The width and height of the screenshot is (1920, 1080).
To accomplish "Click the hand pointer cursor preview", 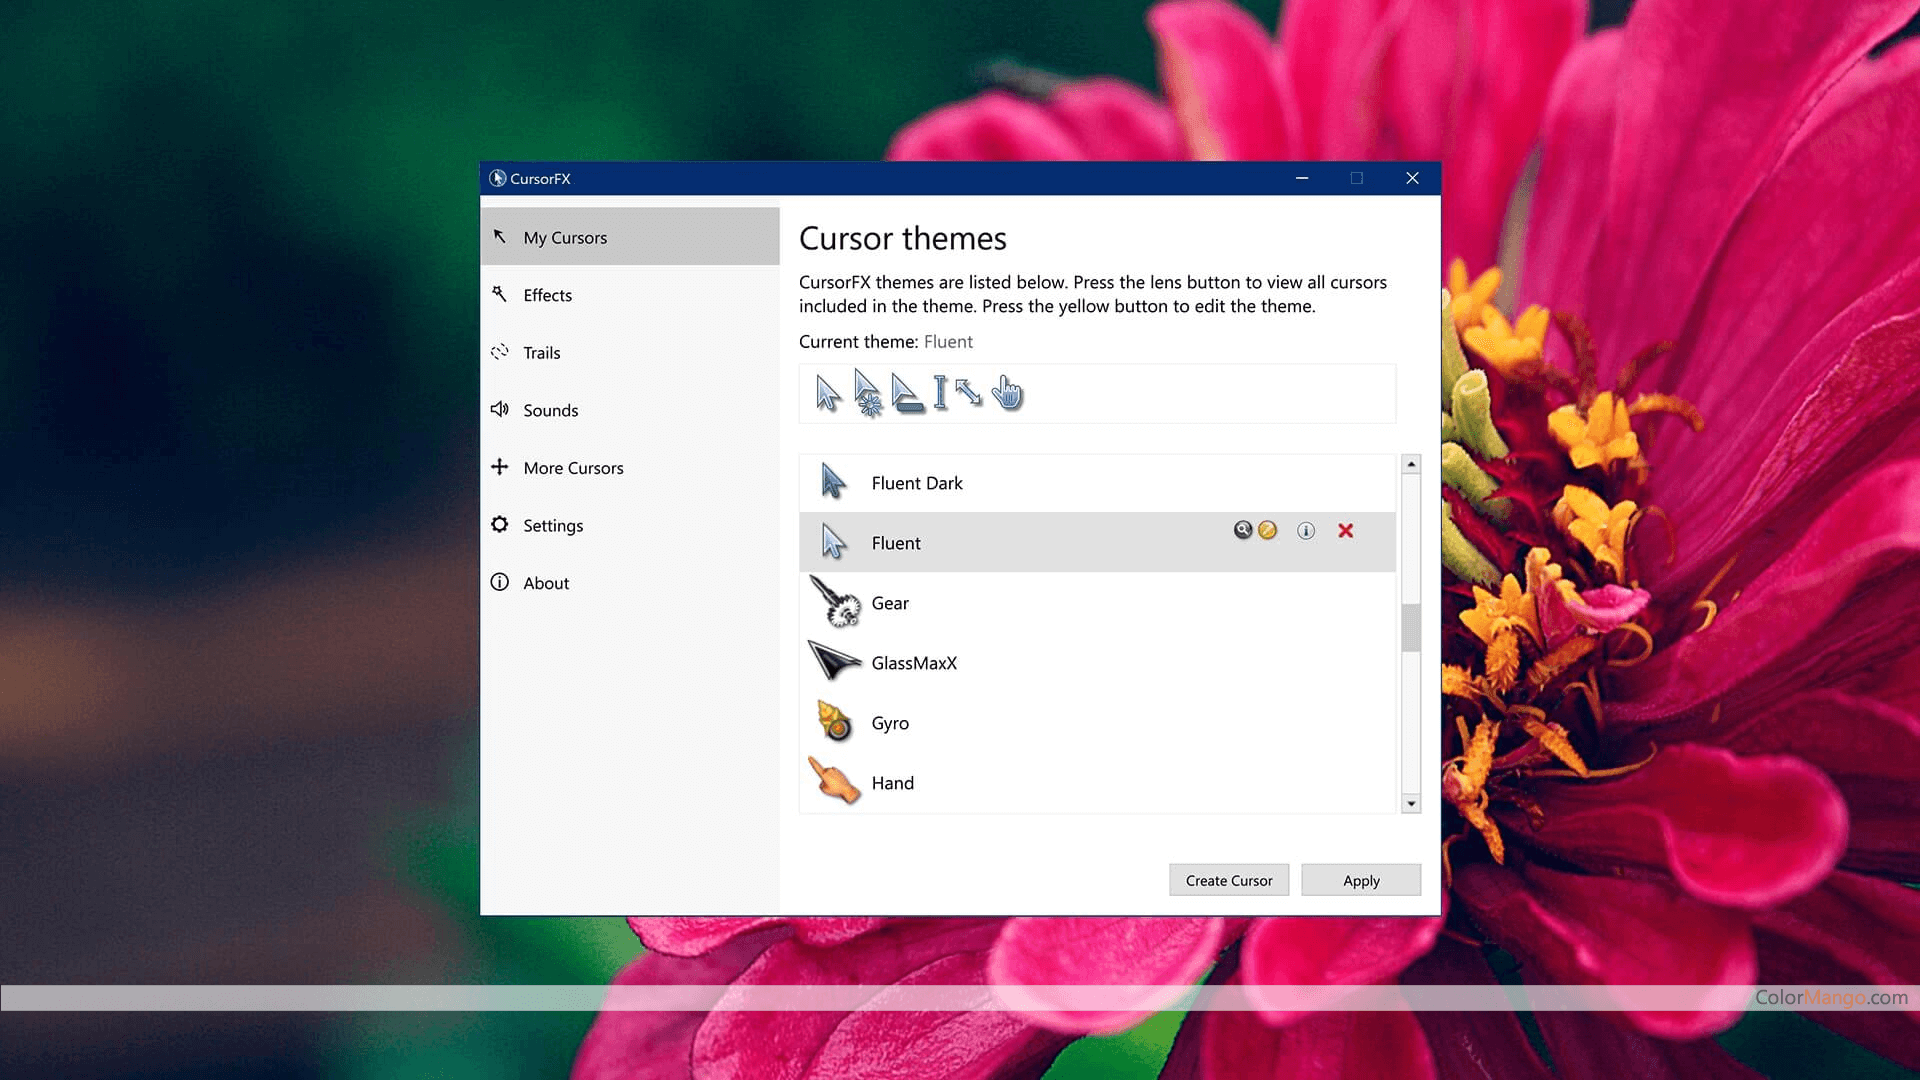I will click(1008, 393).
